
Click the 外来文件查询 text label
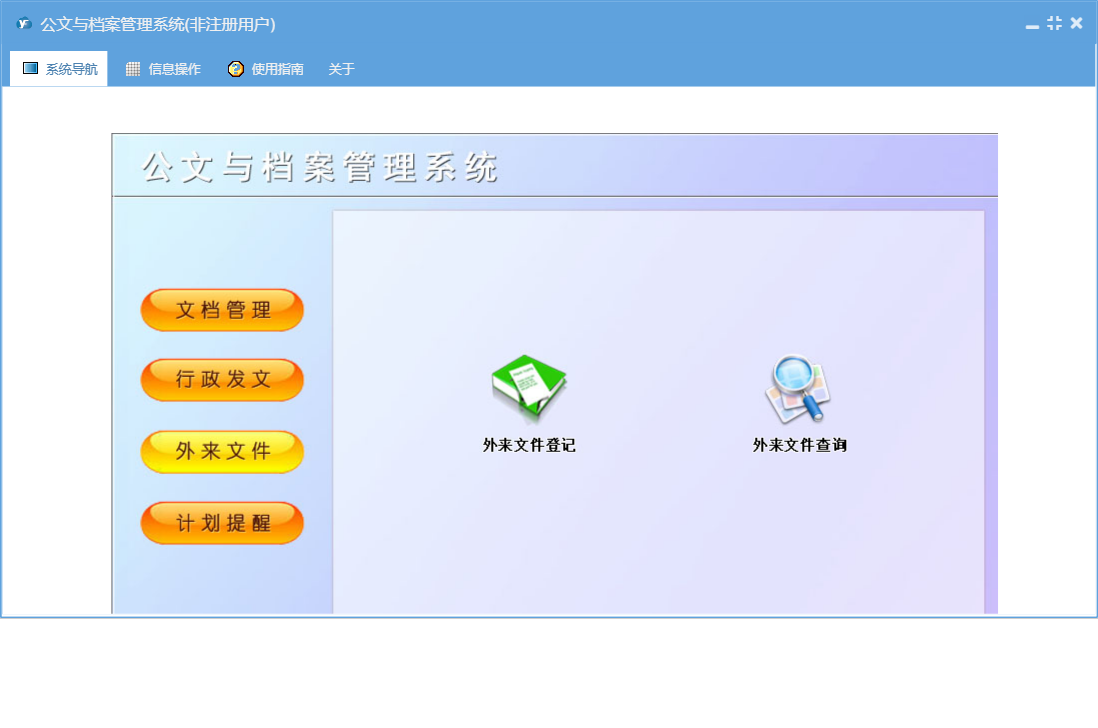799,446
